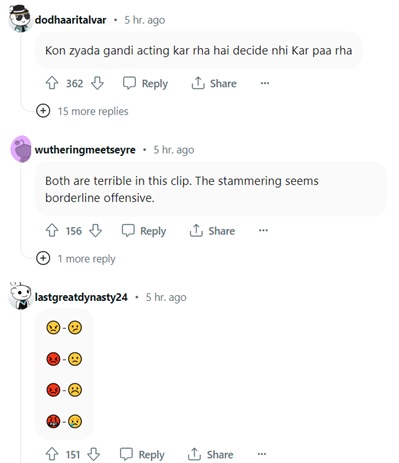
Task: Reply to wutheringmeetseyre's comment
Action: (x=144, y=231)
